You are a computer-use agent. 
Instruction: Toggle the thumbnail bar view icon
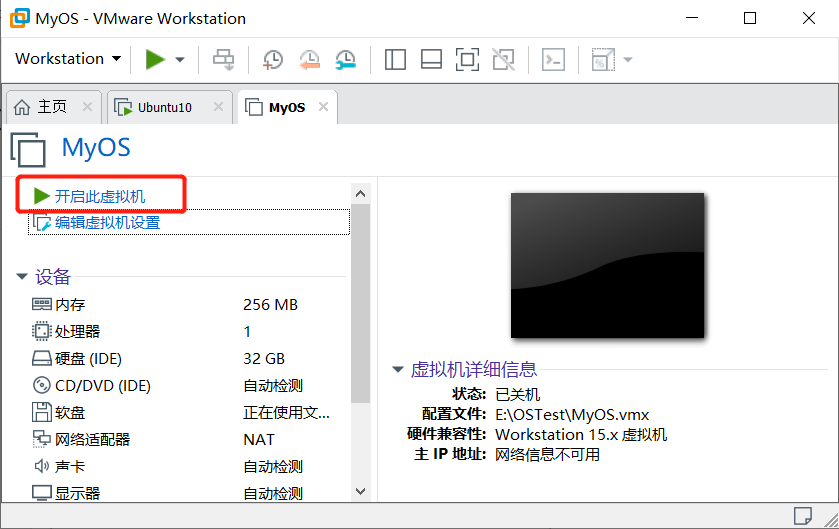coord(431,59)
